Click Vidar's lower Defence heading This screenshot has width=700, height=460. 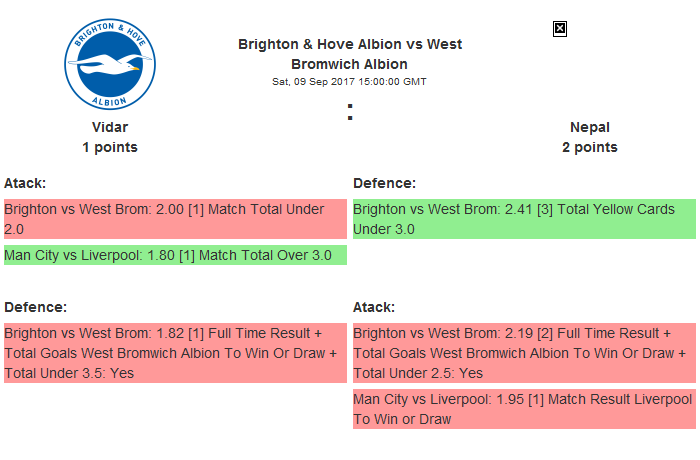click(x=36, y=307)
